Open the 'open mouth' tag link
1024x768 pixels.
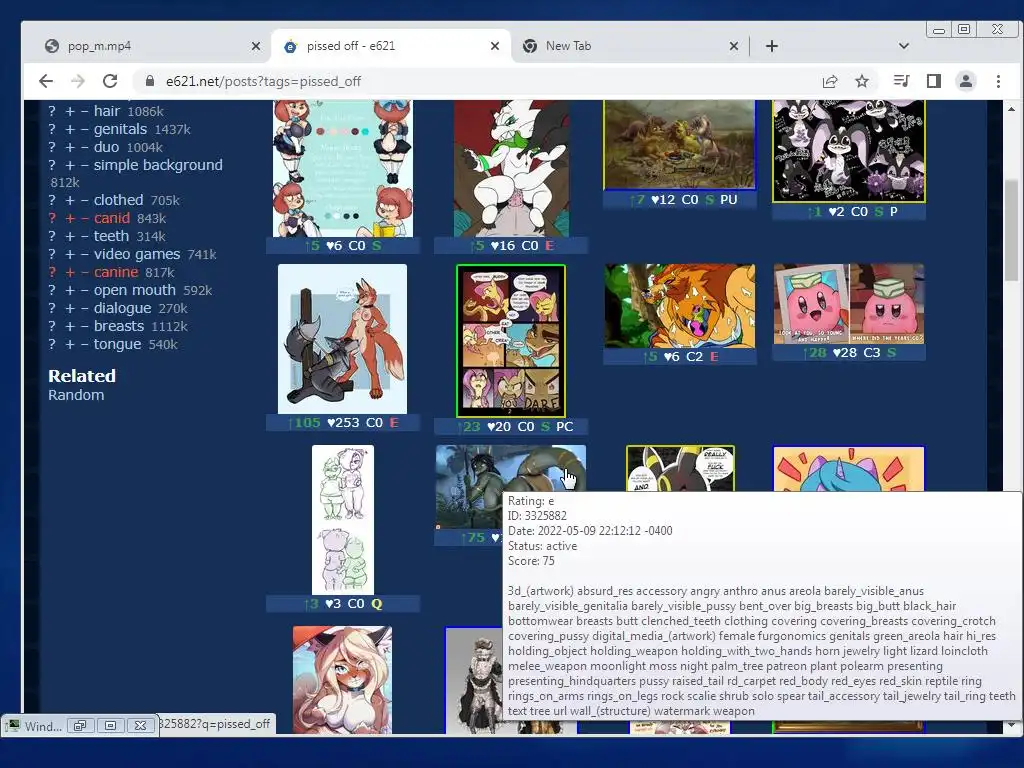click(135, 290)
